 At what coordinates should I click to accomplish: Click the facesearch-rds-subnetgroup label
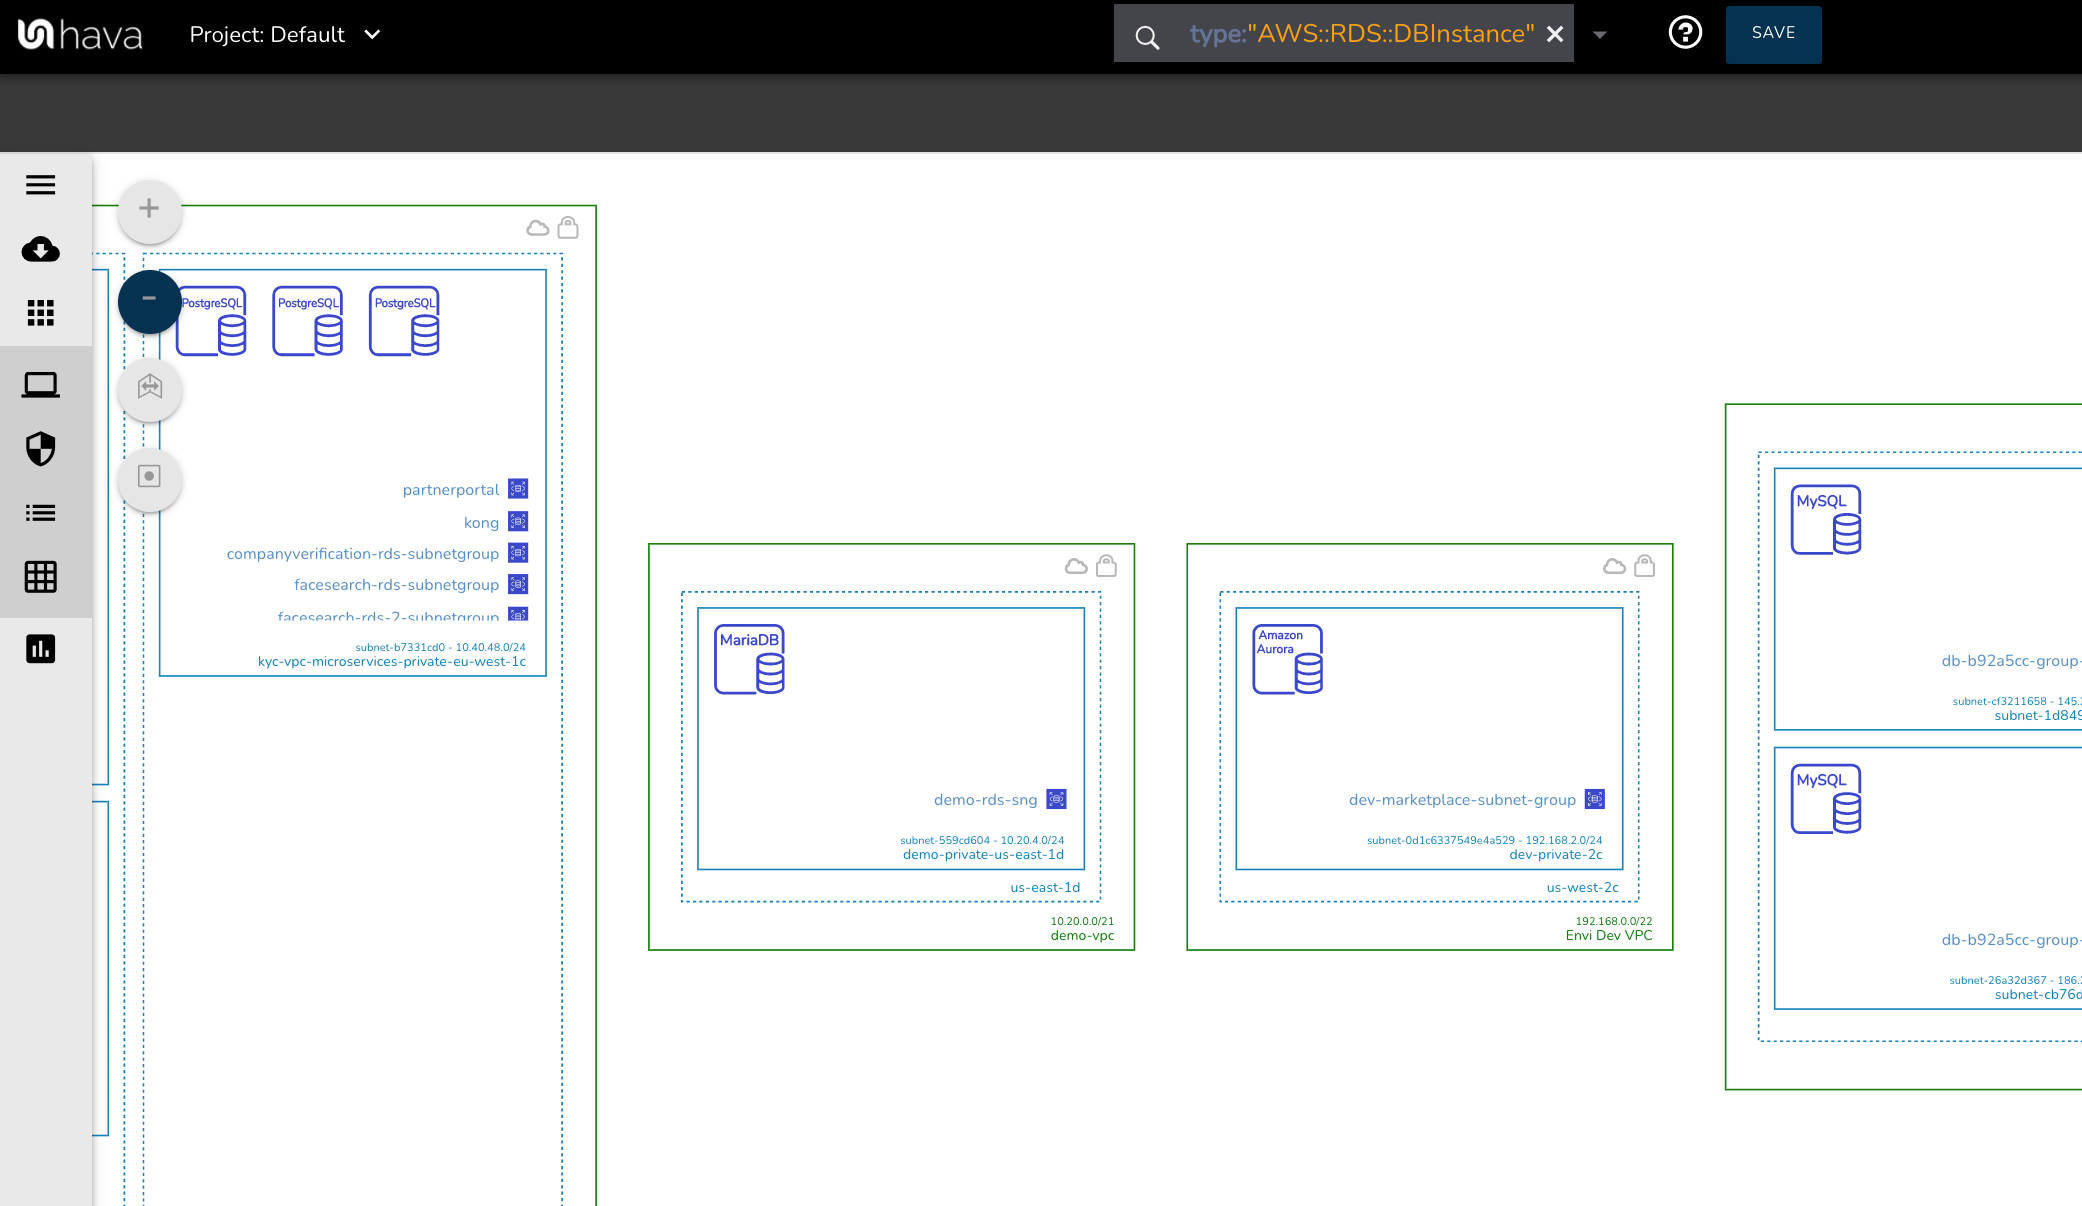pyautogui.click(x=396, y=585)
